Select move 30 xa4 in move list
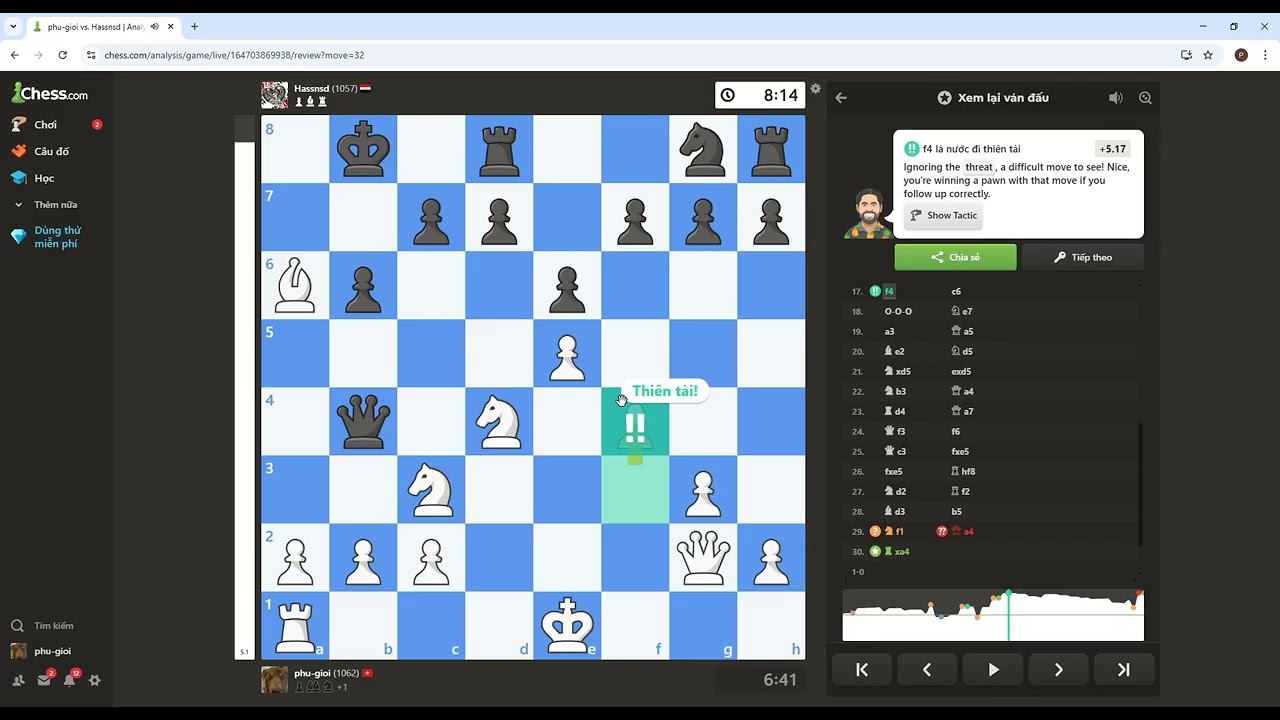Image resolution: width=1280 pixels, height=720 pixels. [x=896, y=552]
